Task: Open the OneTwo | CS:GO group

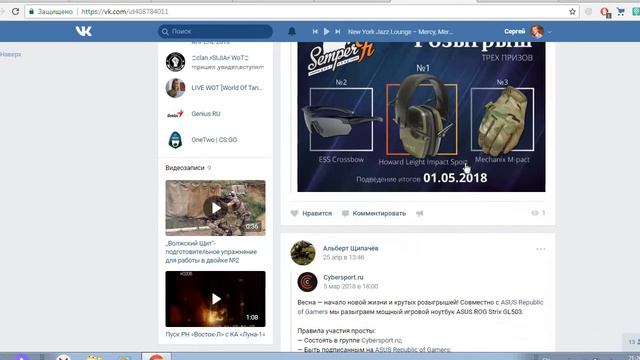Action: pyautogui.click(x=214, y=140)
